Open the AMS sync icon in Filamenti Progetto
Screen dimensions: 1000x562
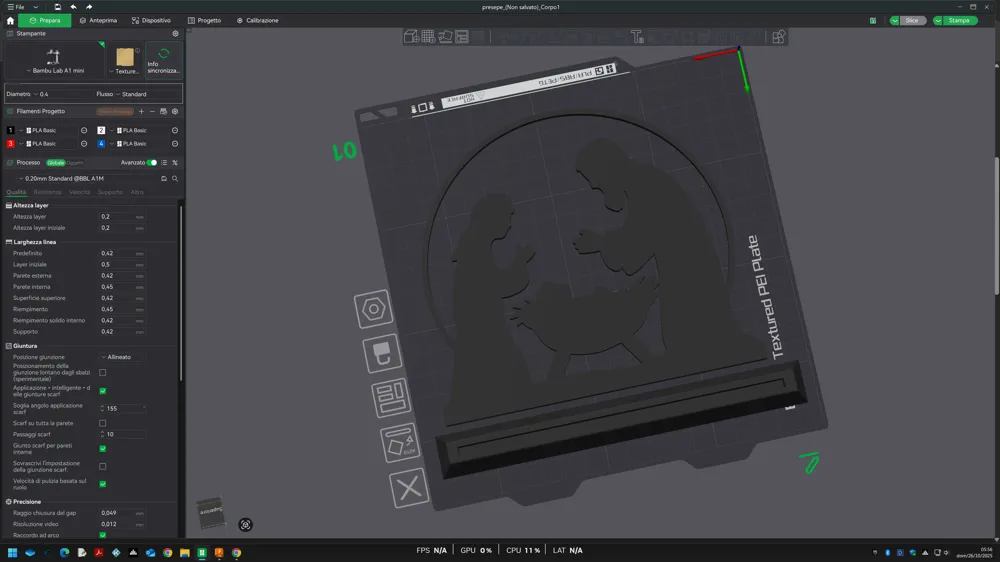(x=163, y=111)
